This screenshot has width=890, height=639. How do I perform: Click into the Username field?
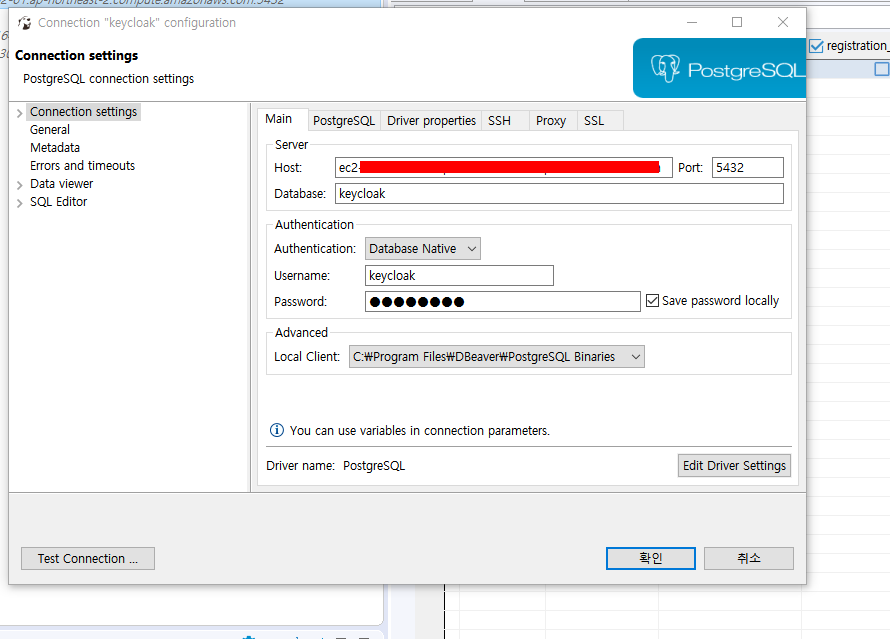pos(459,275)
